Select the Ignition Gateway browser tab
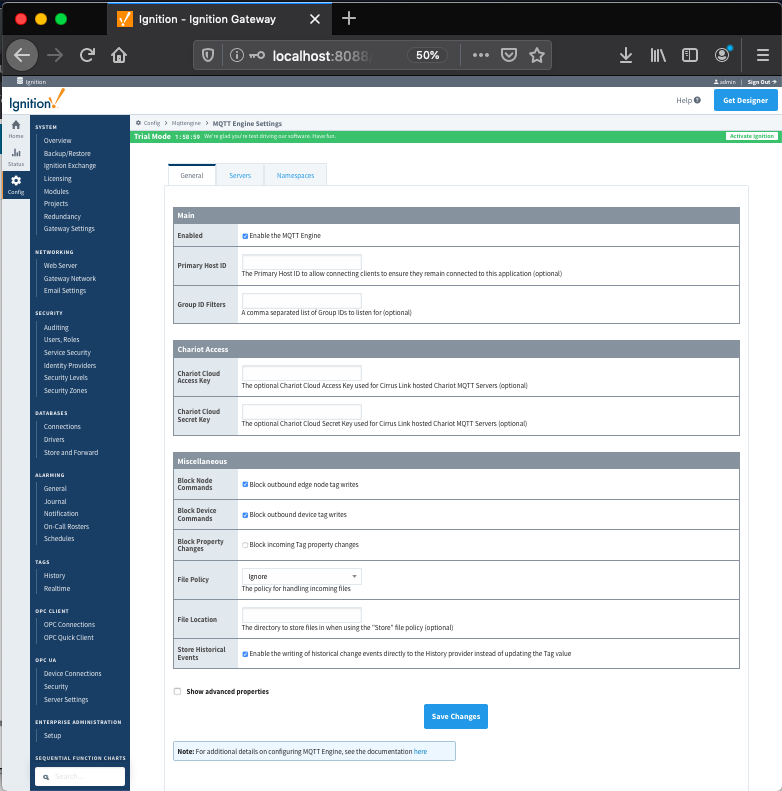This screenshot has height=791, width=782. coord(219,19)
